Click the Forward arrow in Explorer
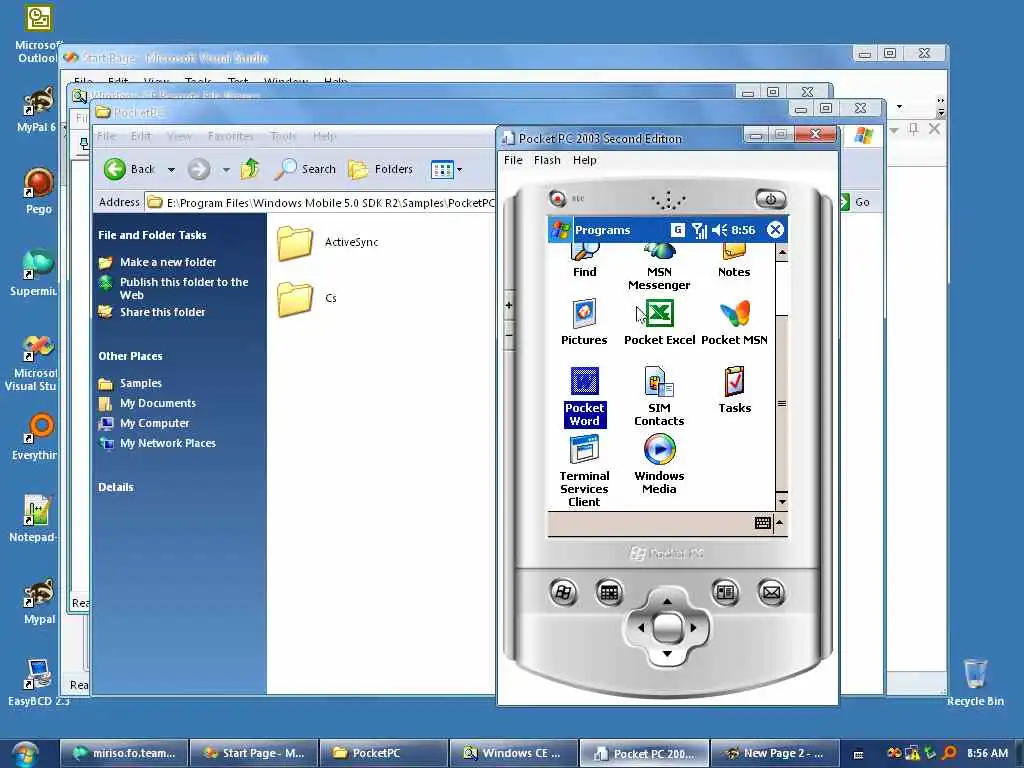 point(199,169)
